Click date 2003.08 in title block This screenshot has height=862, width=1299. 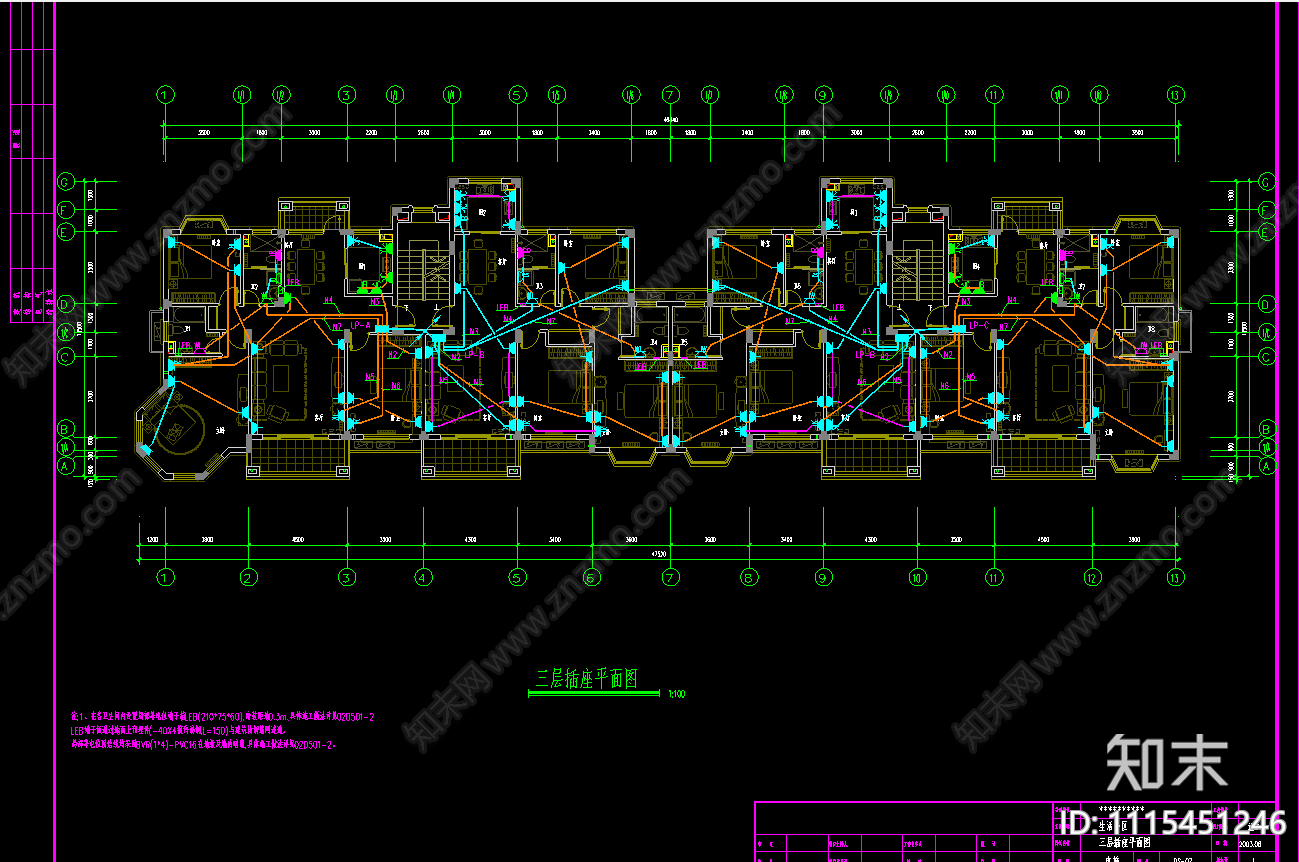[x=1249, y=843]
